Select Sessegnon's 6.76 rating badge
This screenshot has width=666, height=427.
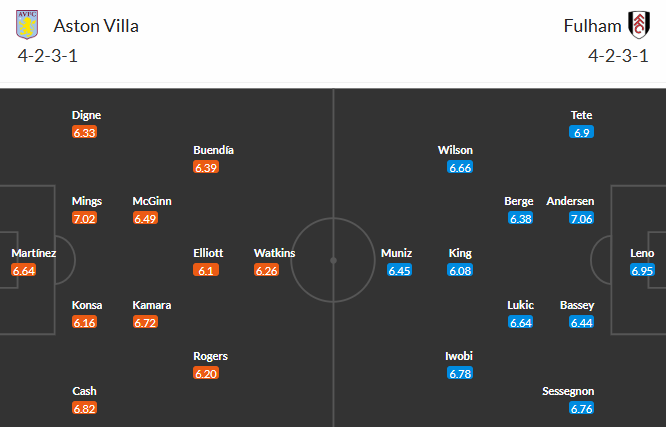pos(581,408)
